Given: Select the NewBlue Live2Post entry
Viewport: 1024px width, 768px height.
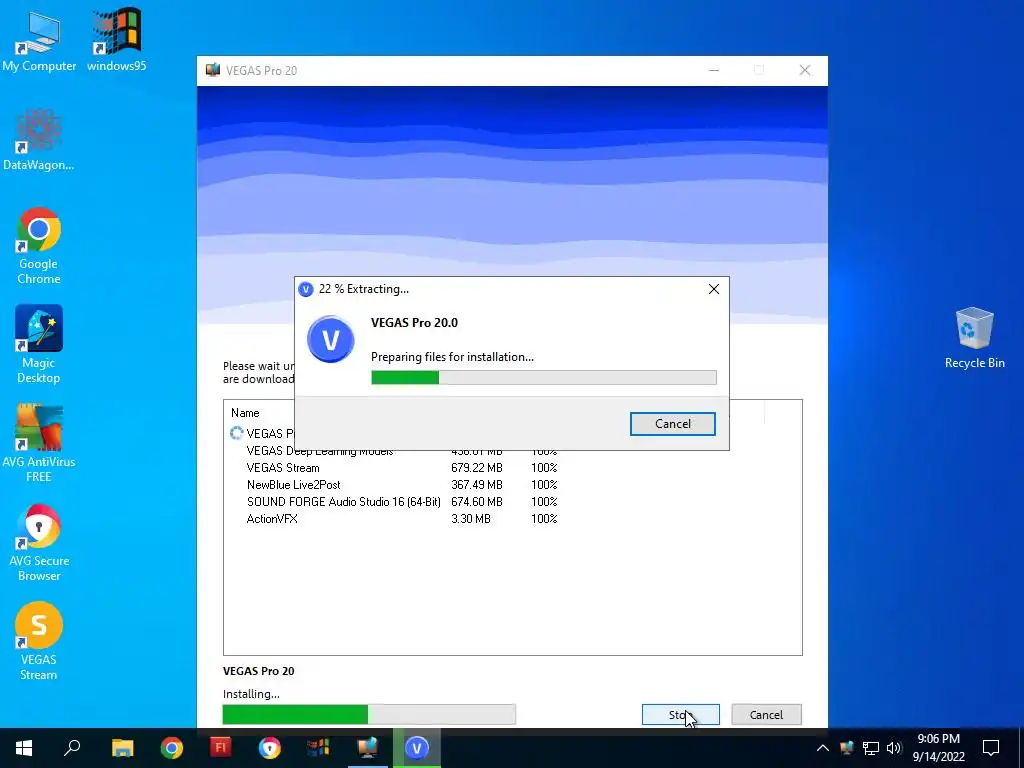Looking at the screenshot, I should 402,485.
